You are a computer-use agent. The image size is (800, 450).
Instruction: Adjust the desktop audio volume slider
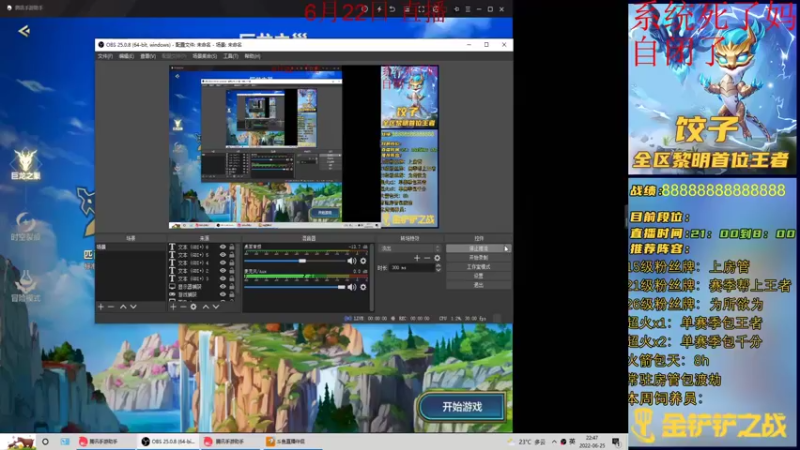(300, 261)
